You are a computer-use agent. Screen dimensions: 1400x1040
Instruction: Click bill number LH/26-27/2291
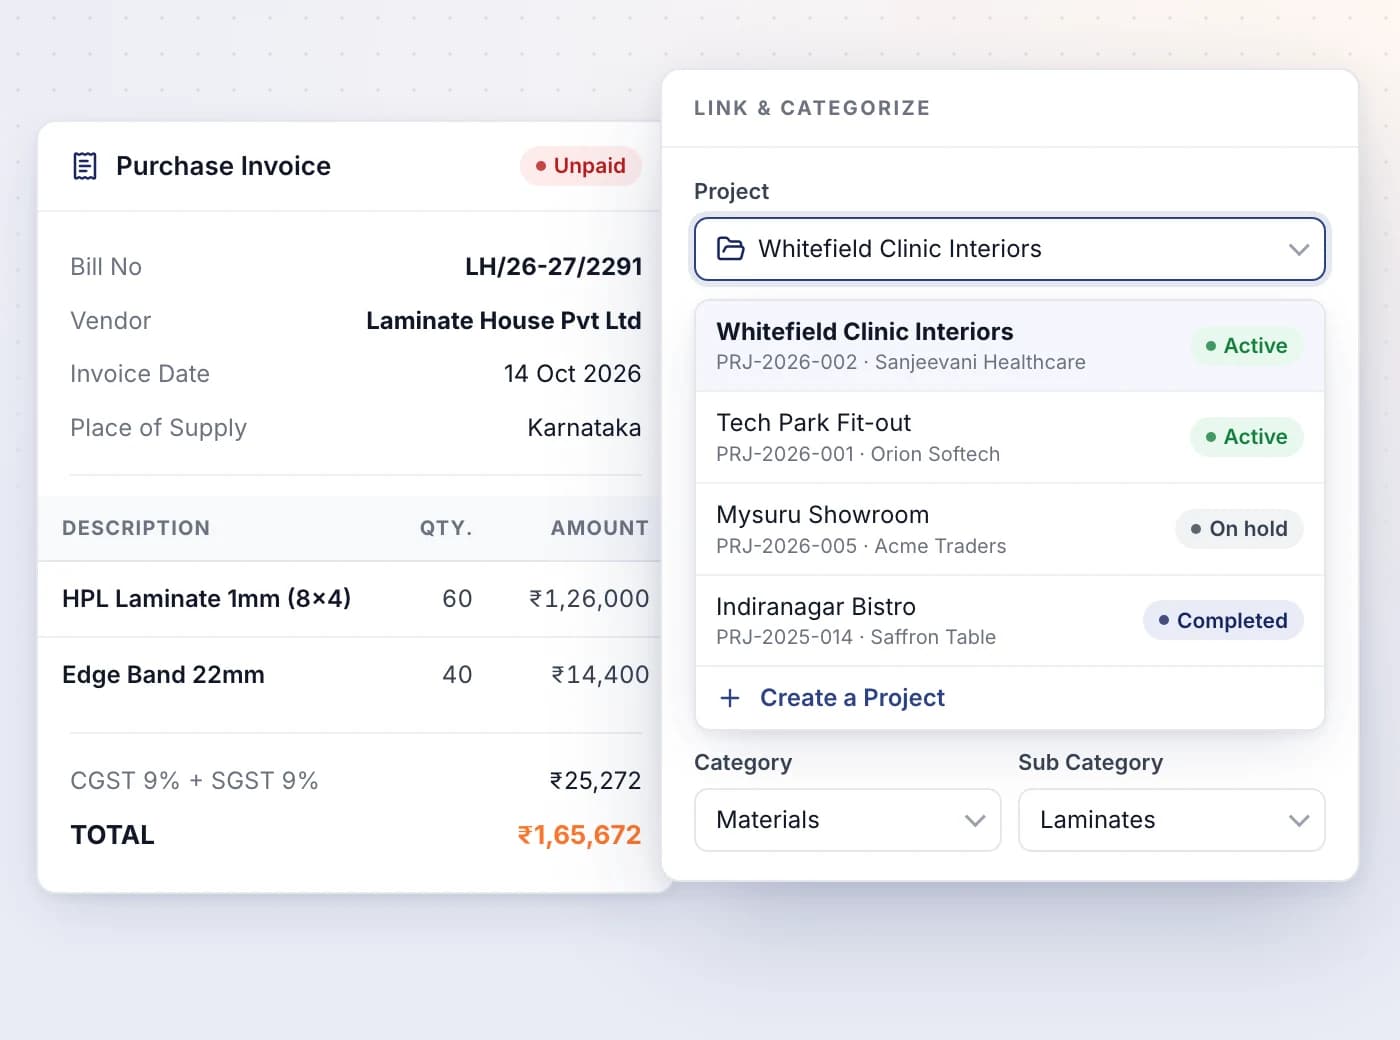point(554,267)
